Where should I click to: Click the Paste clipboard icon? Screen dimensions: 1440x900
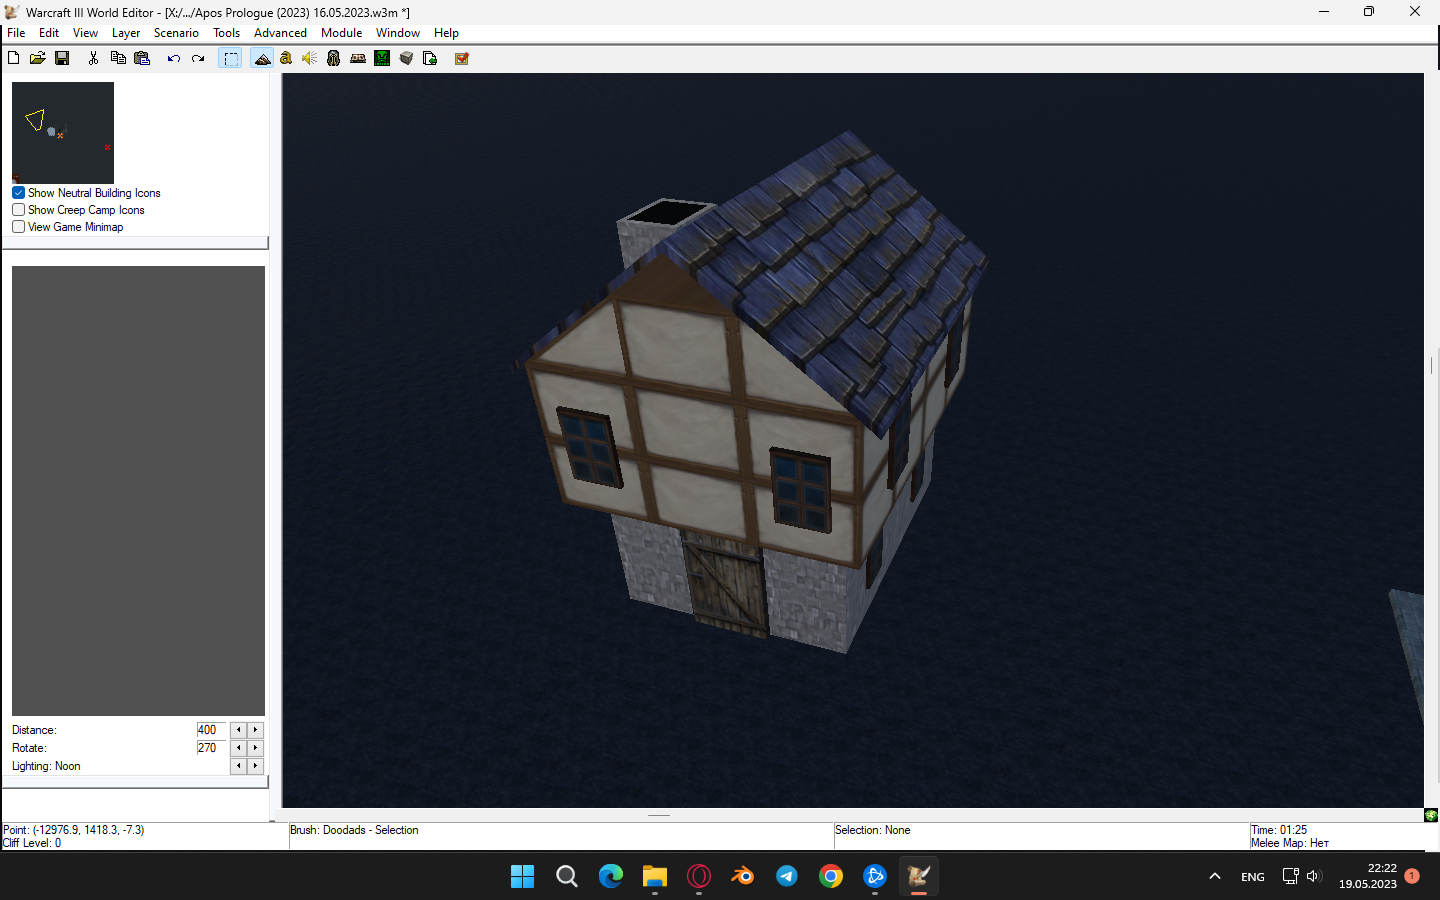tap(142, 58)
